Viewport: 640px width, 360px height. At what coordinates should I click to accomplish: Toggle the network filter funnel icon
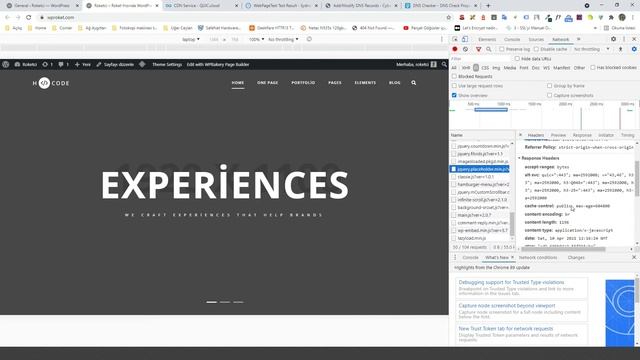tap(478, 49)
